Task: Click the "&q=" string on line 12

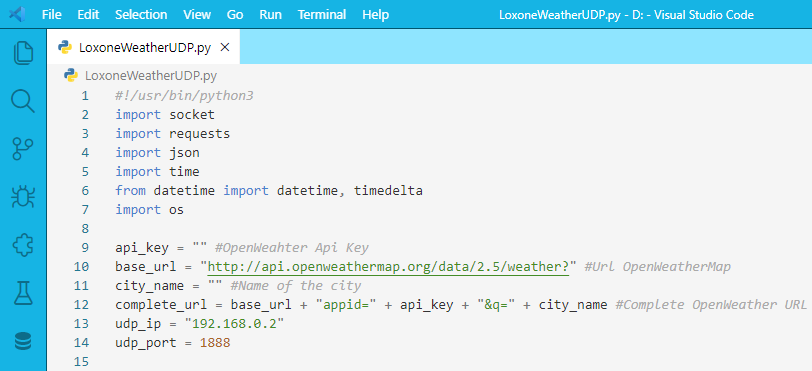Action: (496, 305)
